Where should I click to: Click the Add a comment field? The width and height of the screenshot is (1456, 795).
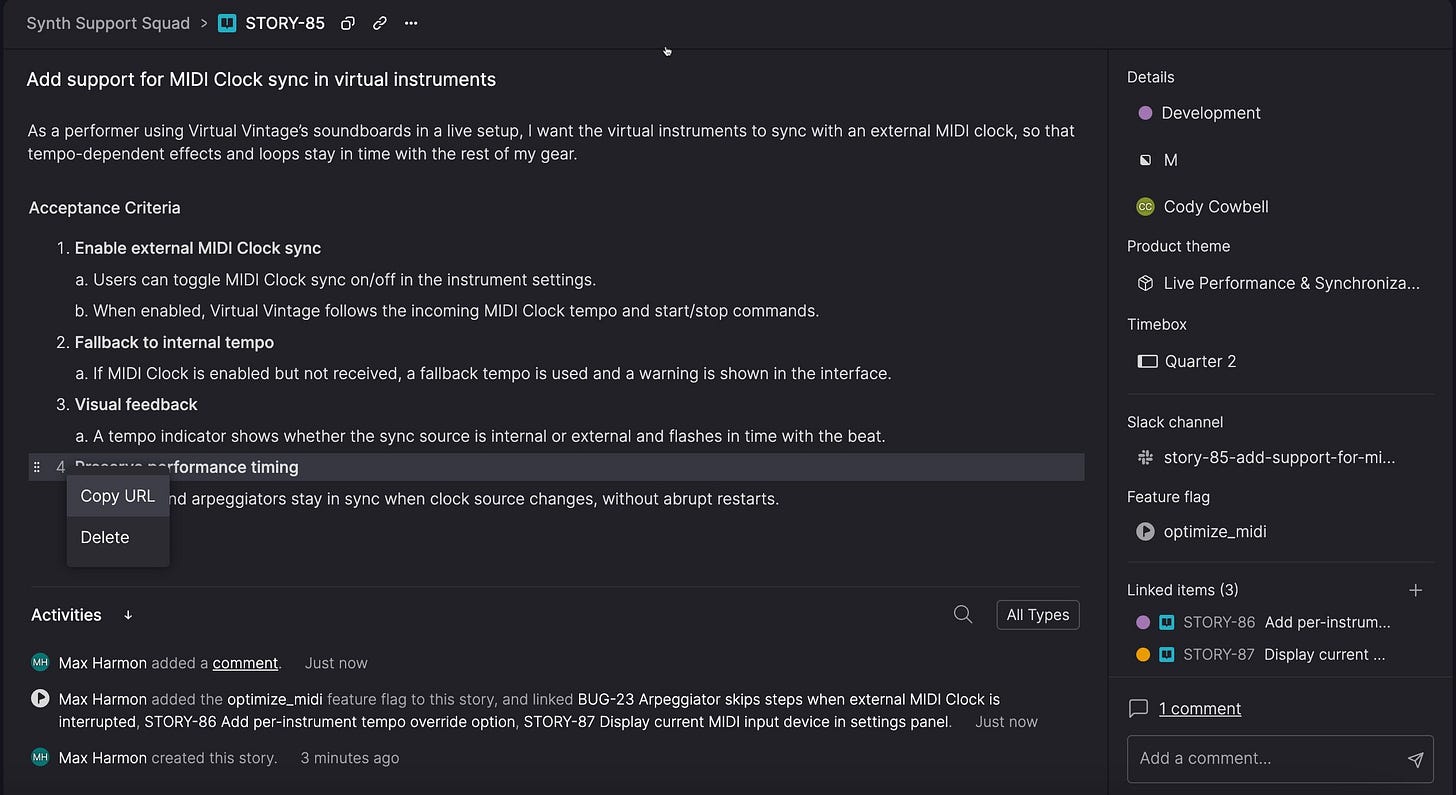(1264, 758)
